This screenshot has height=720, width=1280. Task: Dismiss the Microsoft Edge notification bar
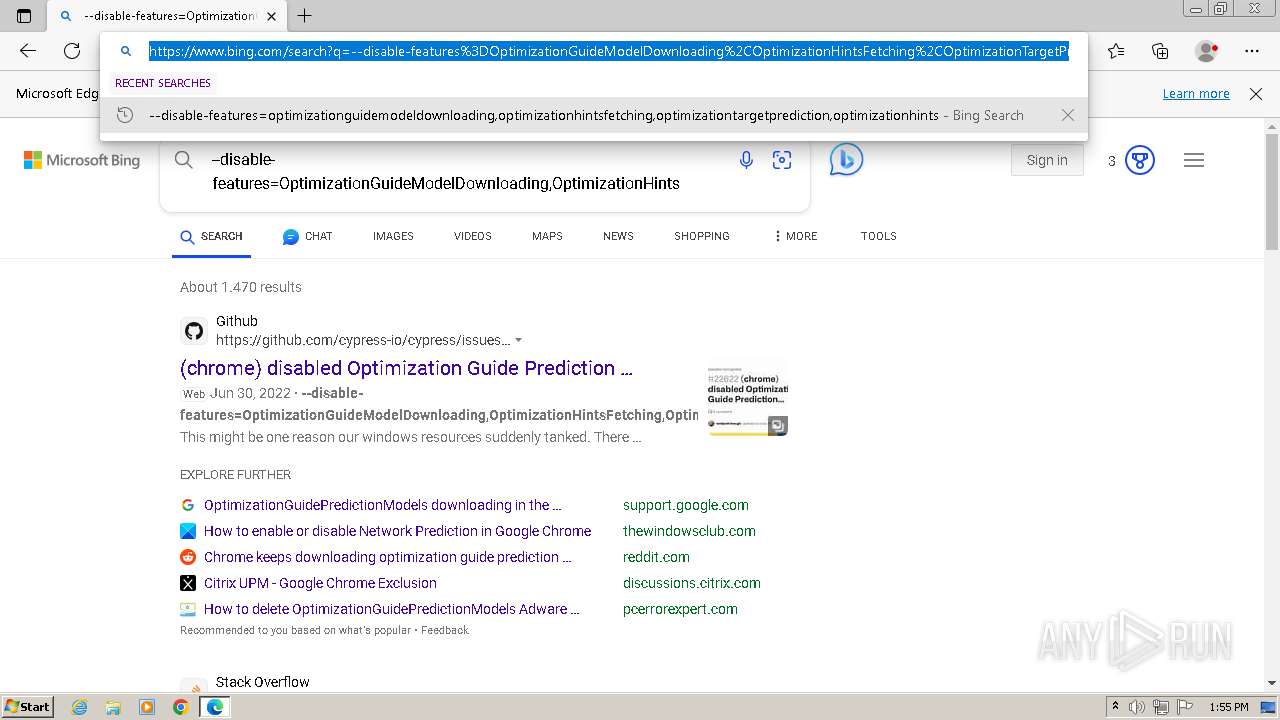1256,94
